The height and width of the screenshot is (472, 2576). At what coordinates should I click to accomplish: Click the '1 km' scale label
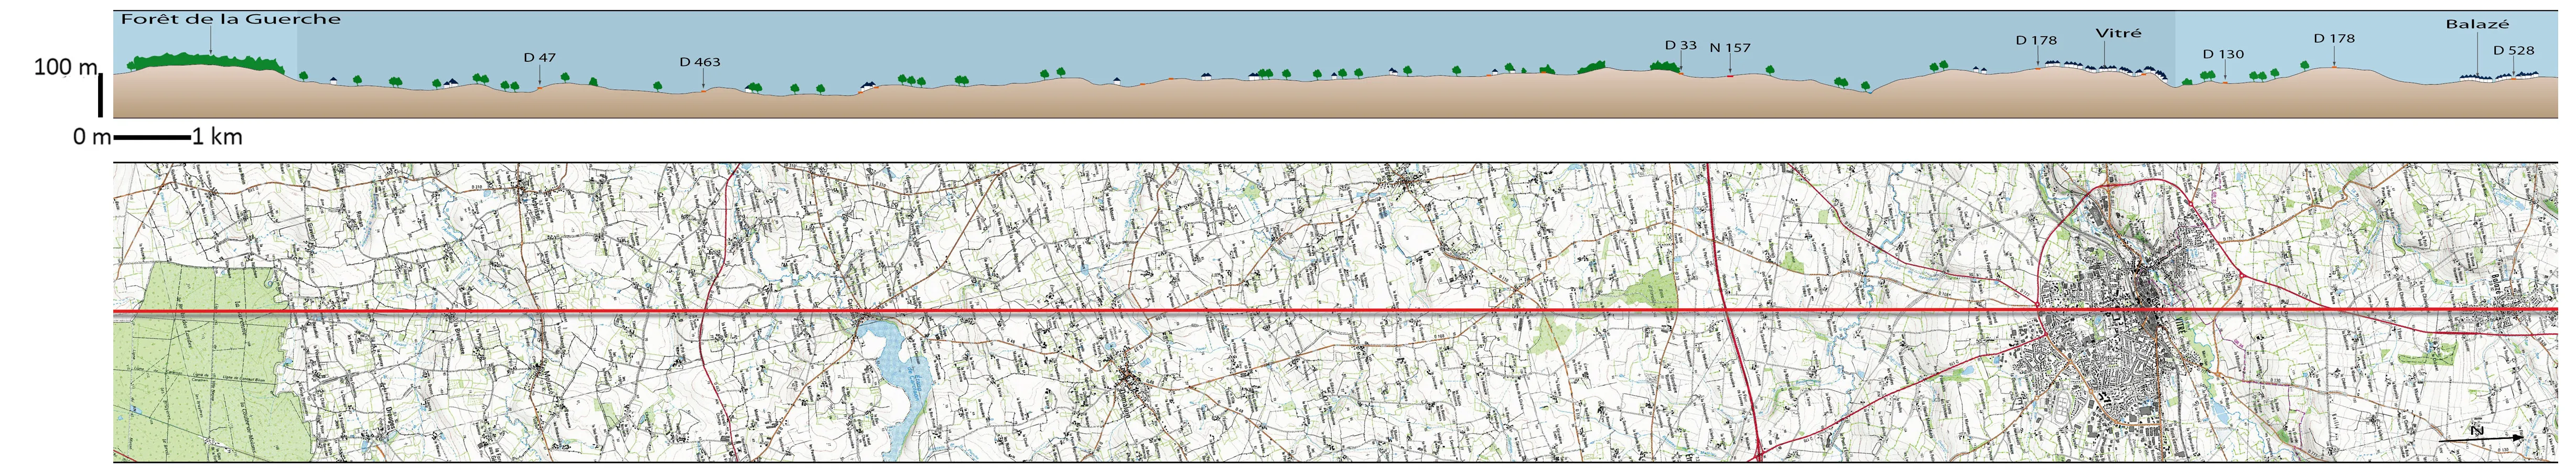(218, 137)
